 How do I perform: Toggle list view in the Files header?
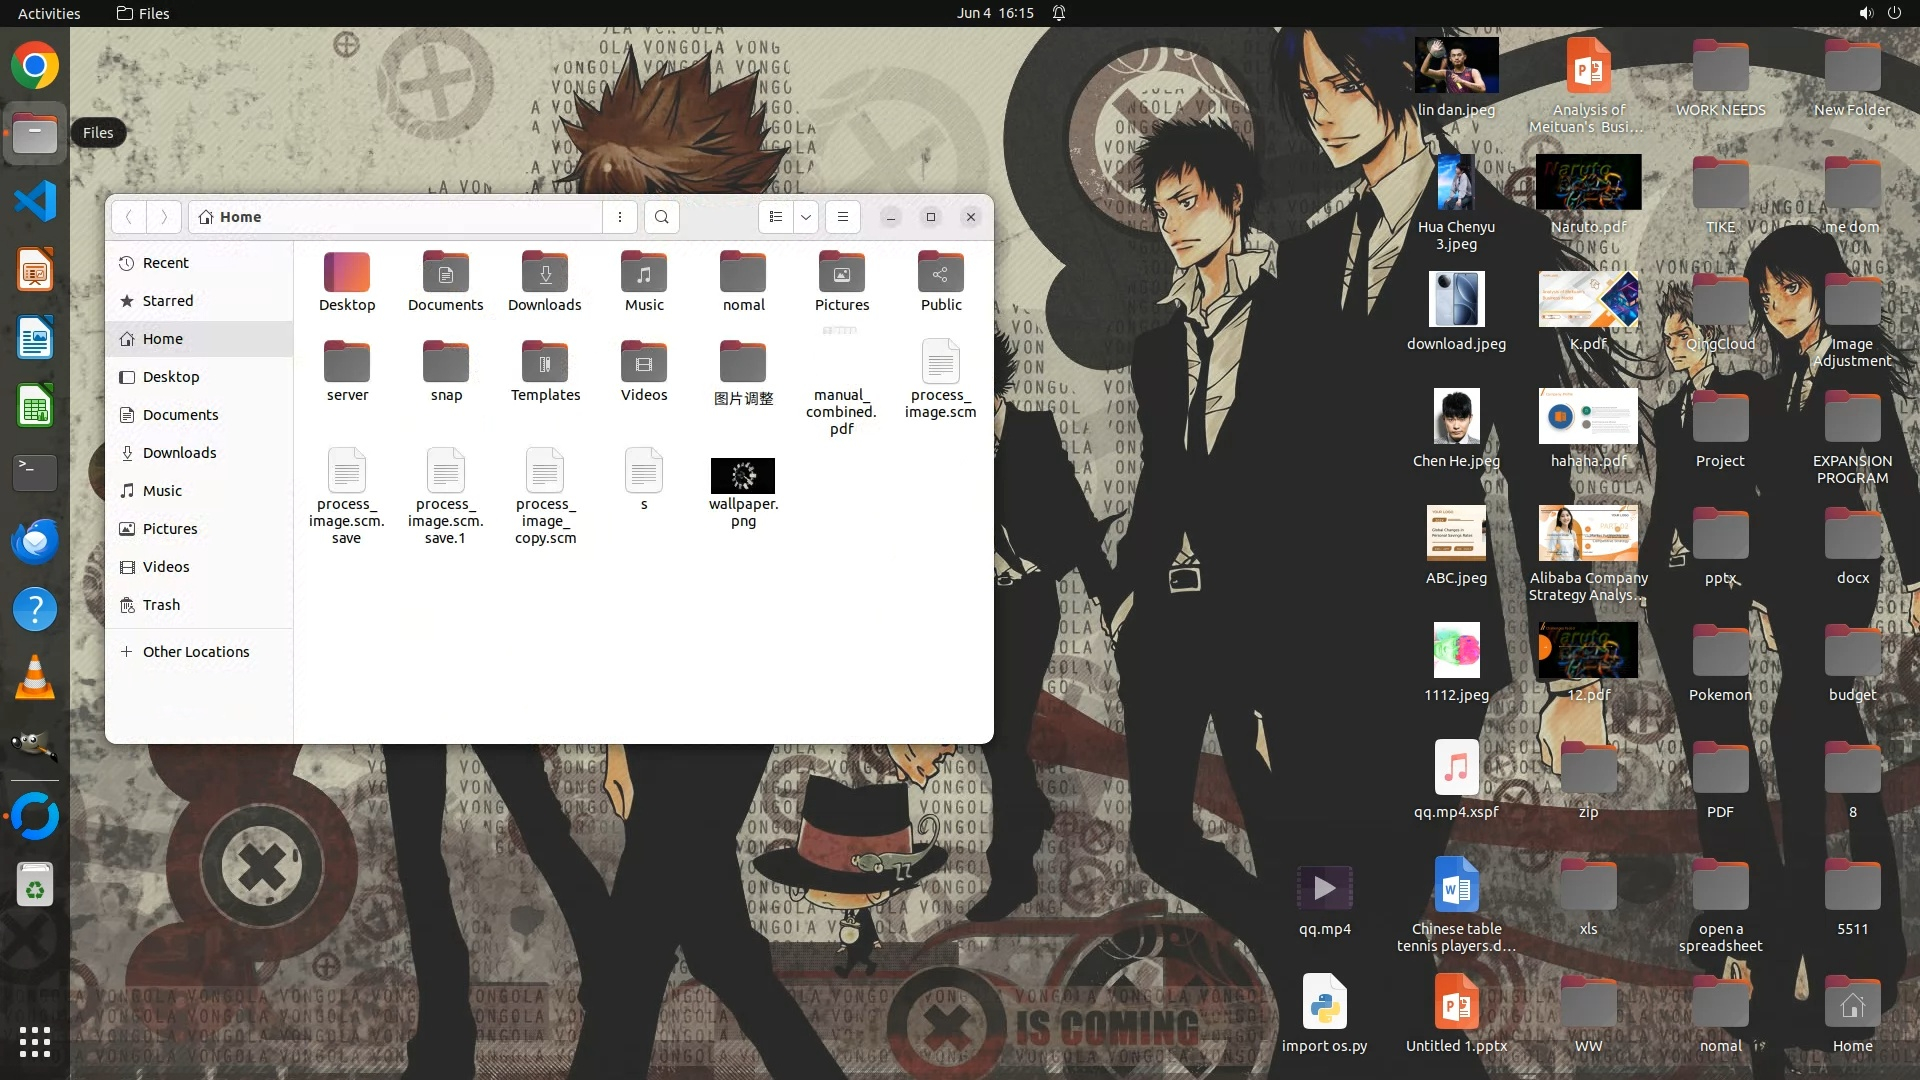(776, 217)
